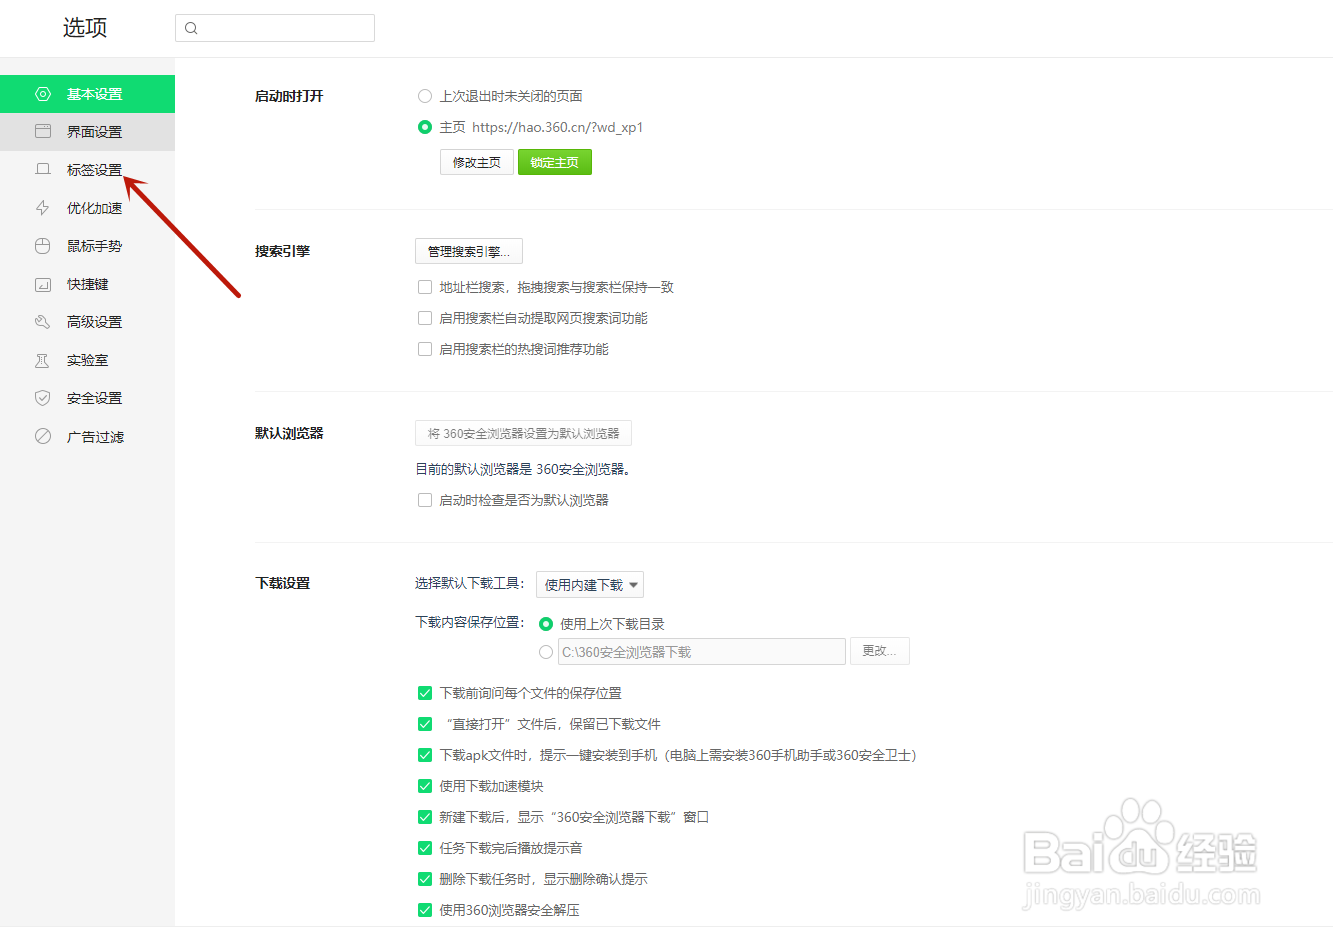
Task: Uncheck “直接打开”文件后，保留已下载文件
Action: [x=425, y=724]
